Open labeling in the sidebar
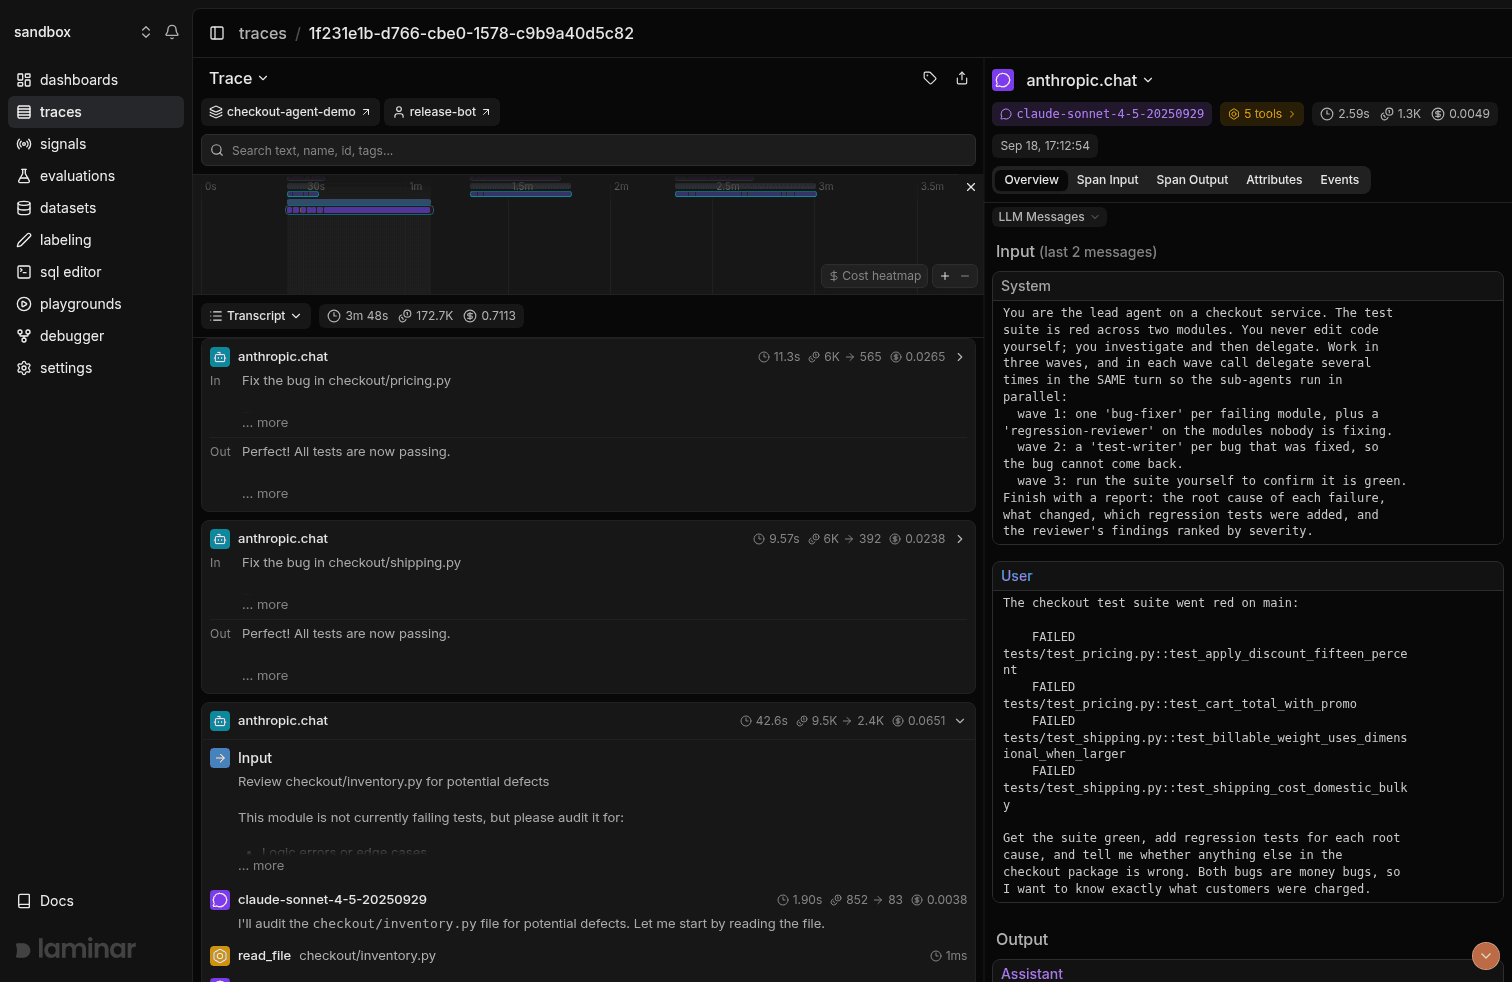Screen dimensions: 1512x982 96,240
